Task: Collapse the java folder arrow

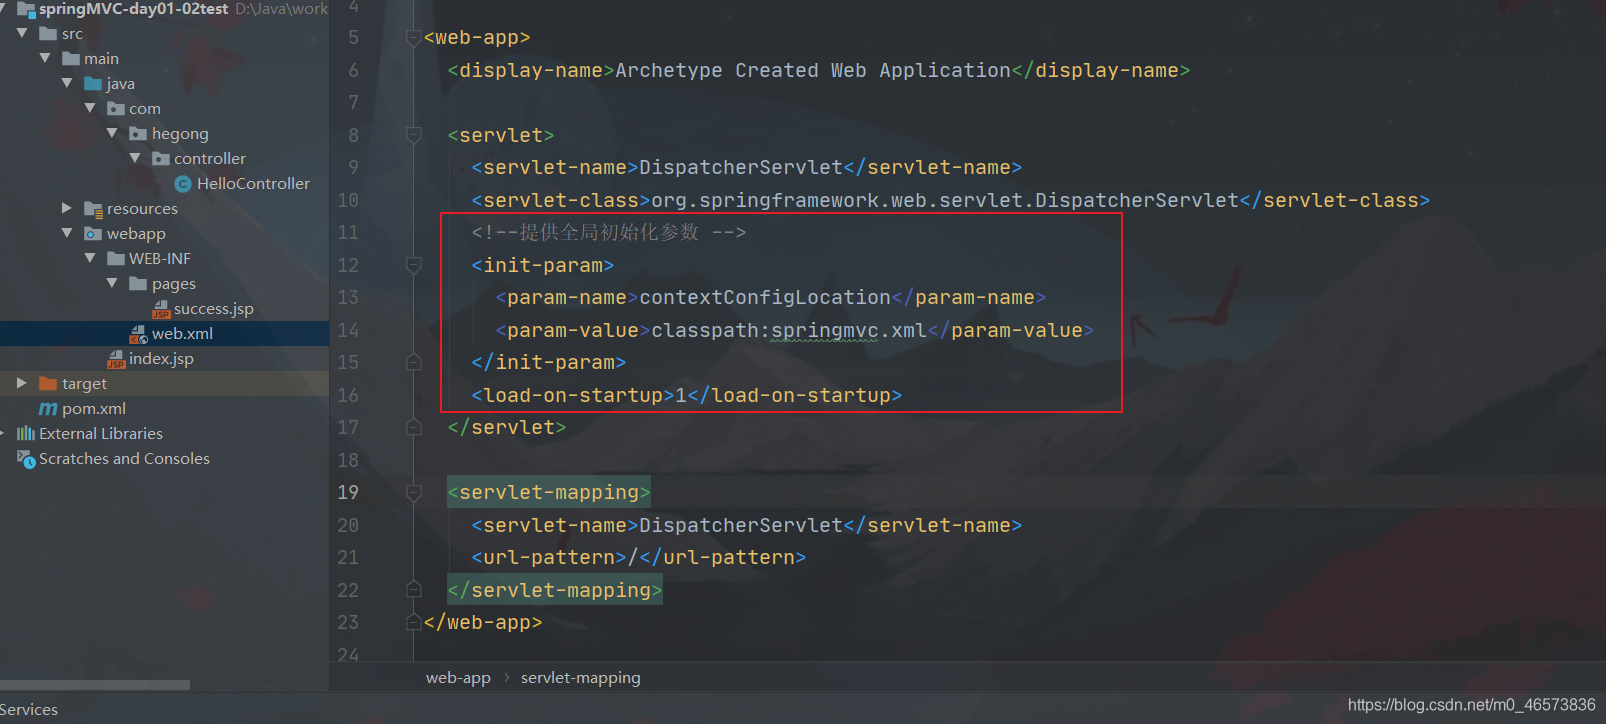Action: (67, 83)
